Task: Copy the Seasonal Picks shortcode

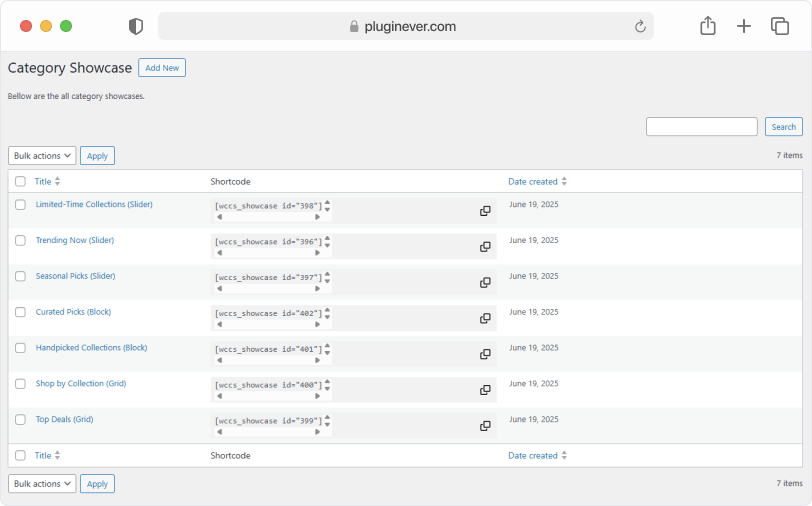Action: 485,282
